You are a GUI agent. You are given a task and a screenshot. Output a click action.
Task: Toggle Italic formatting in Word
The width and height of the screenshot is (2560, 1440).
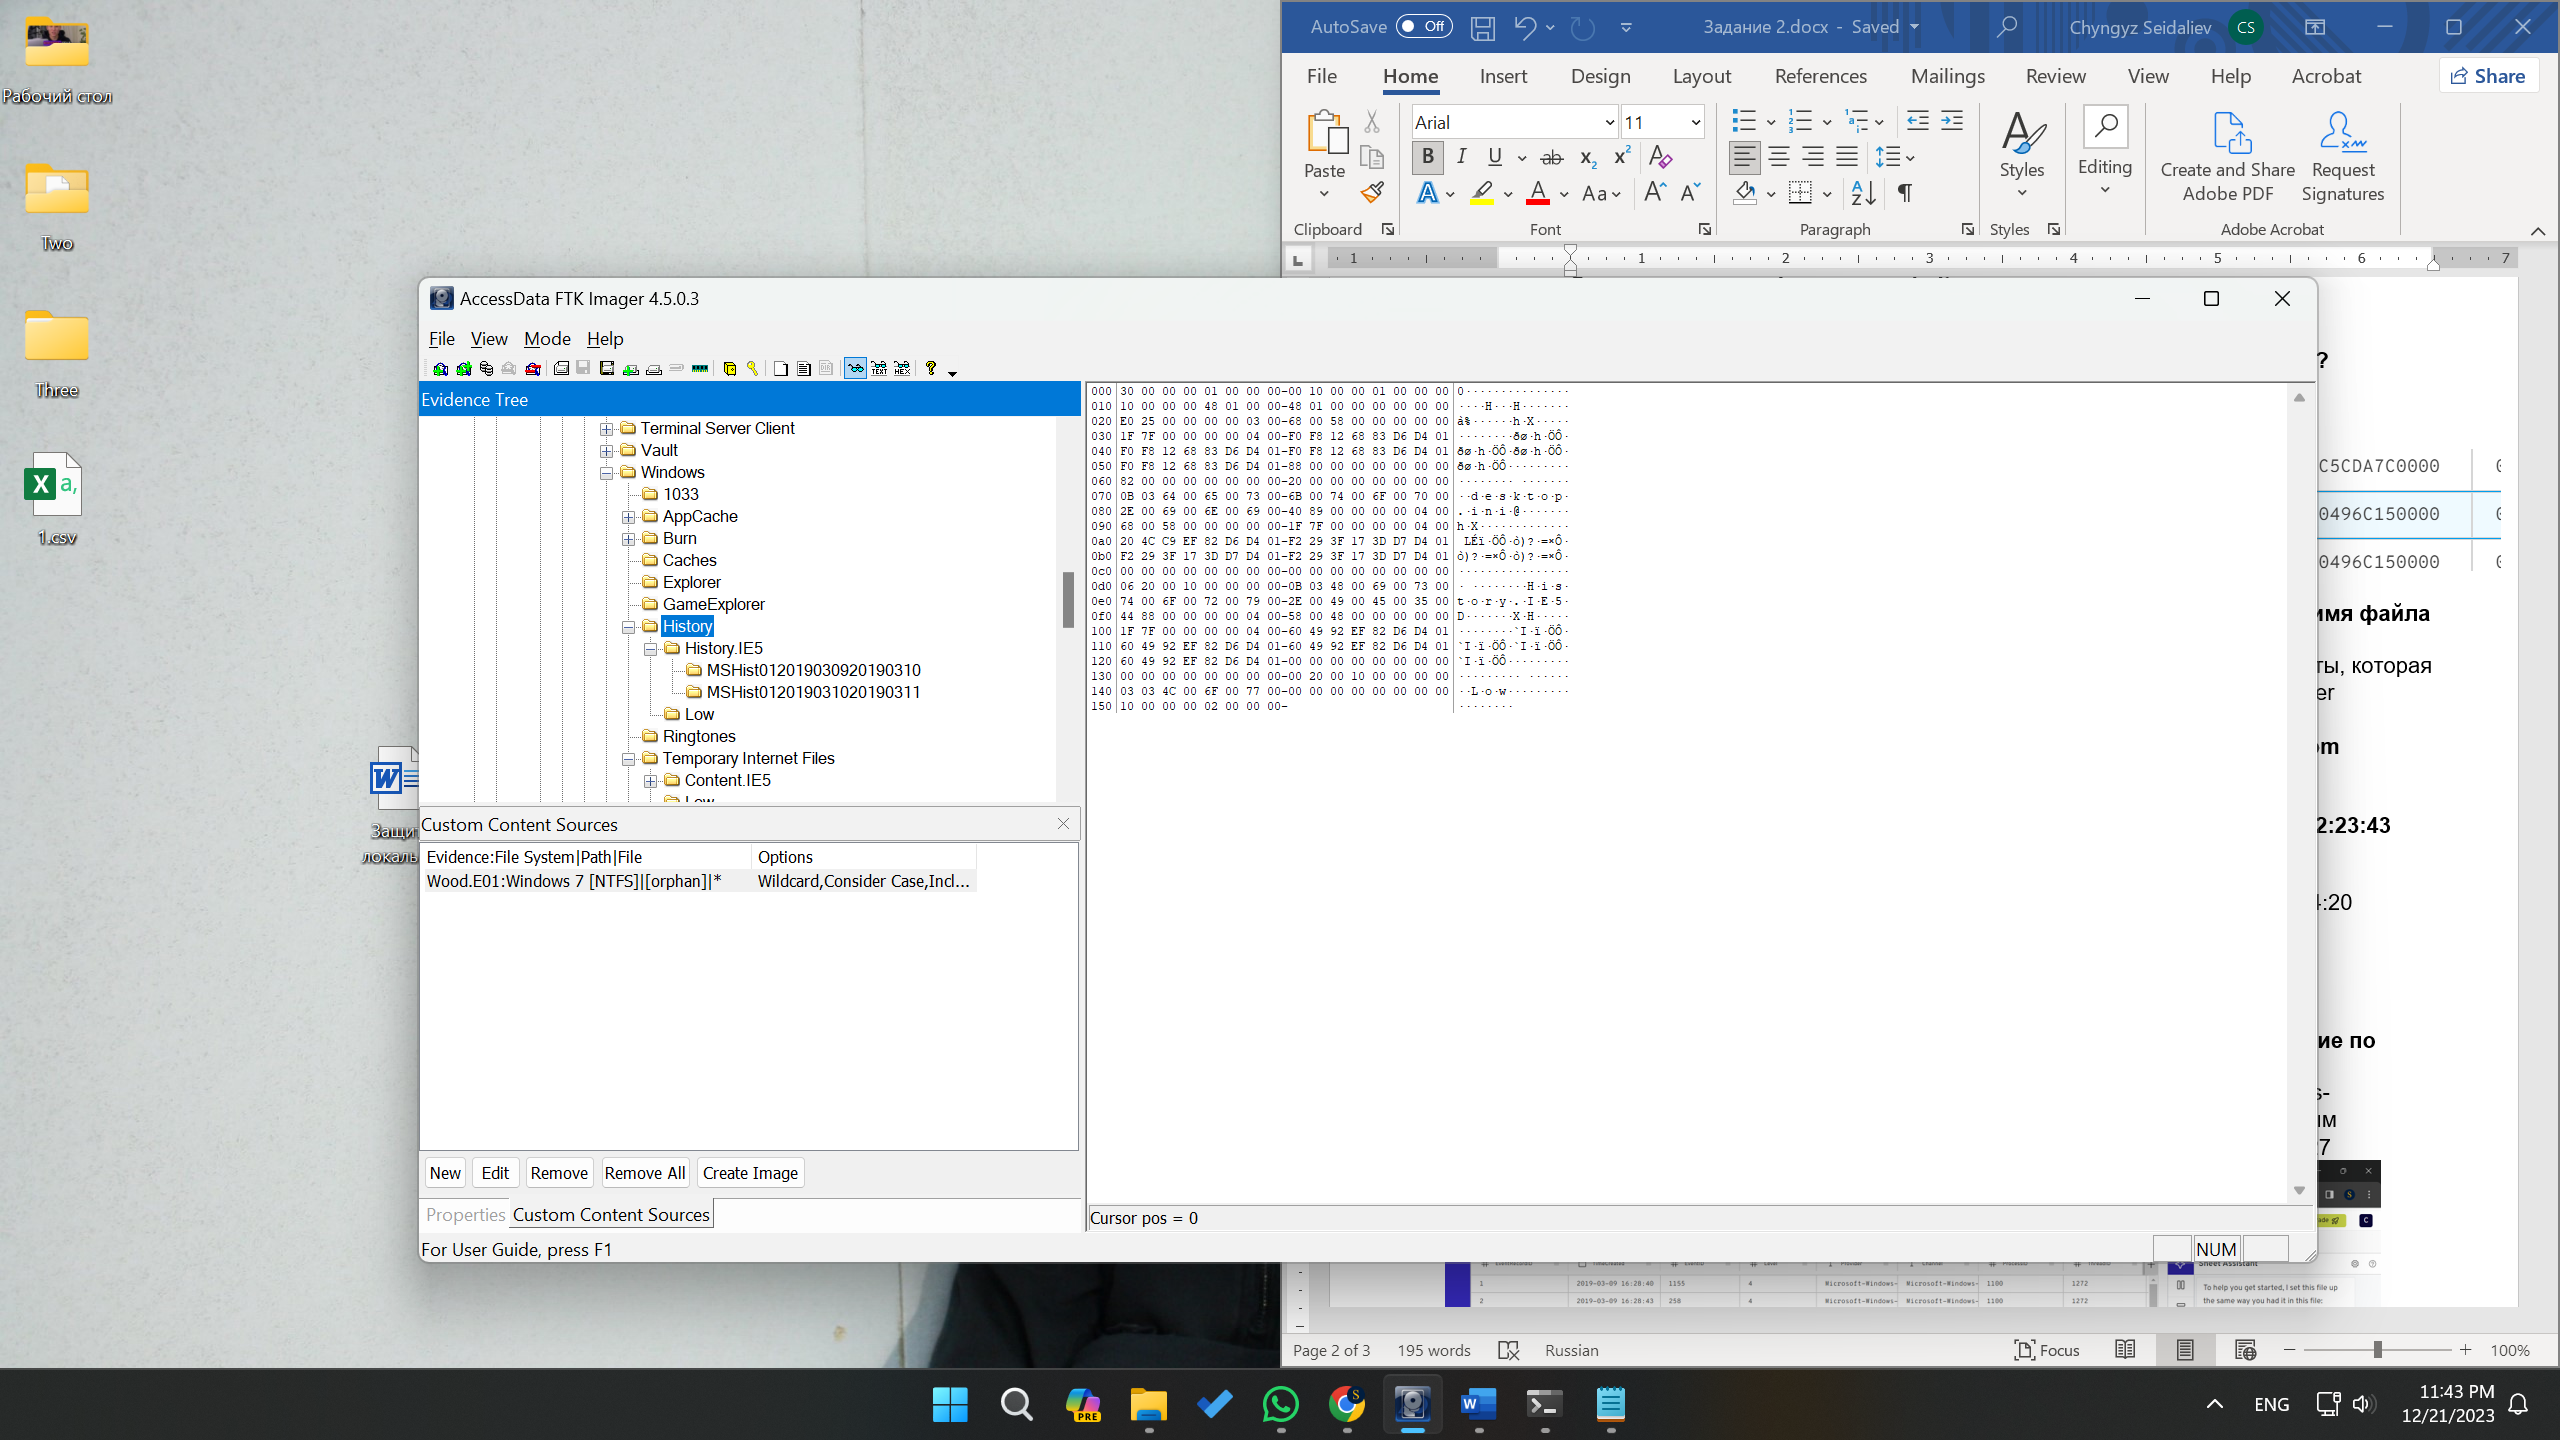click(x=1461, y=157)
